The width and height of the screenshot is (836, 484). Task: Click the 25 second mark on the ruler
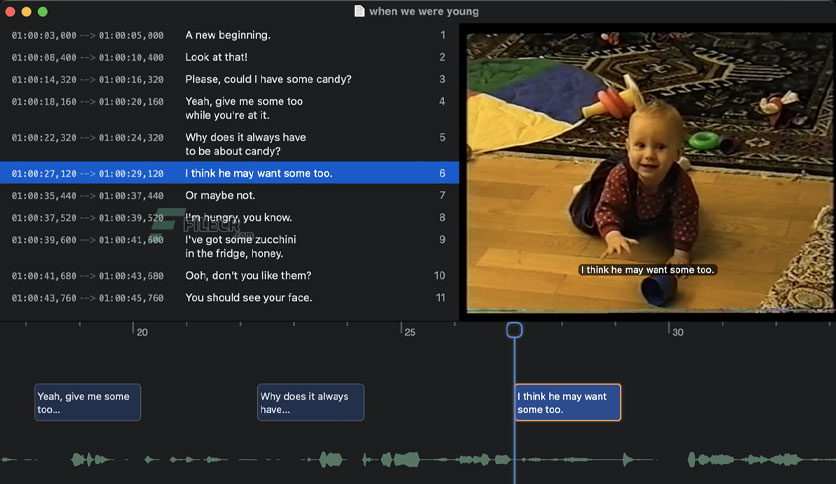pos(409,332)
